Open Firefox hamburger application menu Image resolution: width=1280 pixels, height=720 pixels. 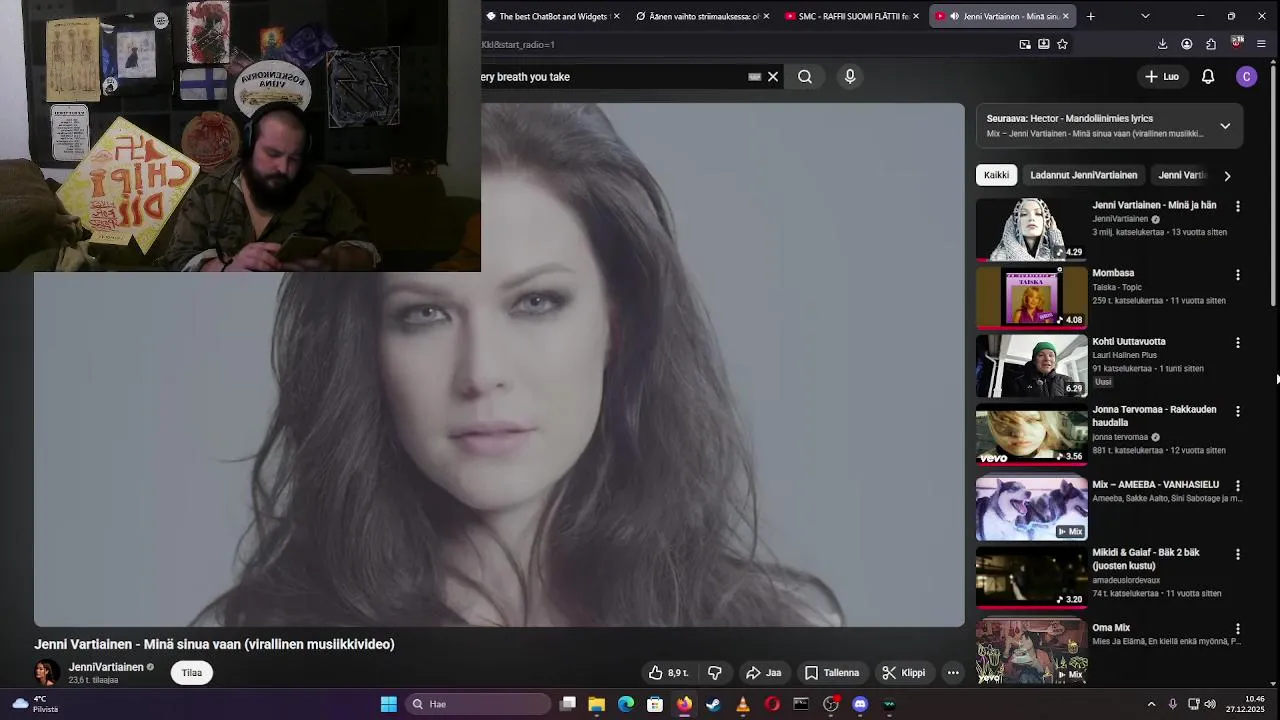[1261, 44]
